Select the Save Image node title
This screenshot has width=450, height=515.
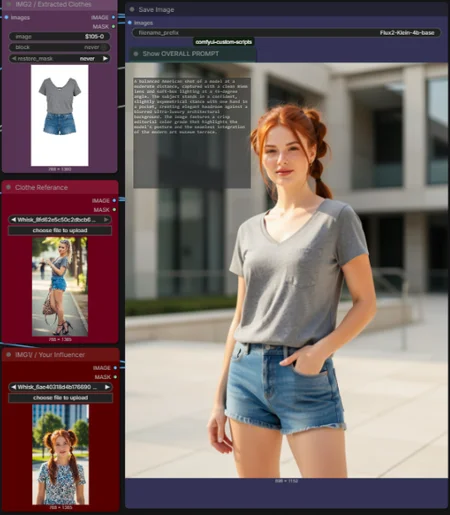point(156,10)
